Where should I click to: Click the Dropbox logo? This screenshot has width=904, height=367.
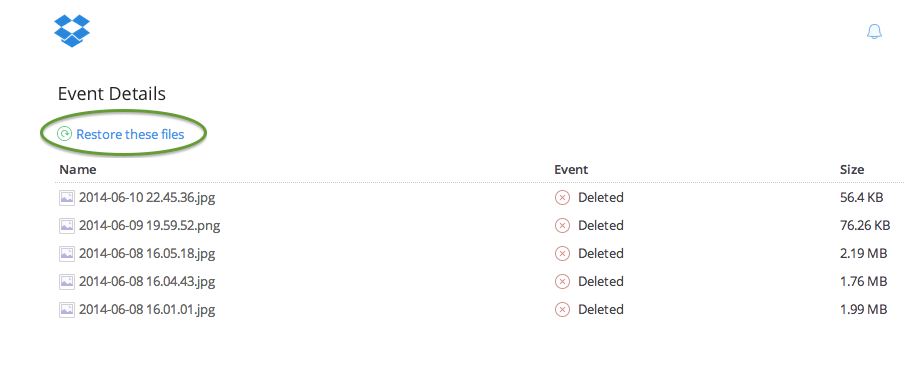[x=72, y=31]
